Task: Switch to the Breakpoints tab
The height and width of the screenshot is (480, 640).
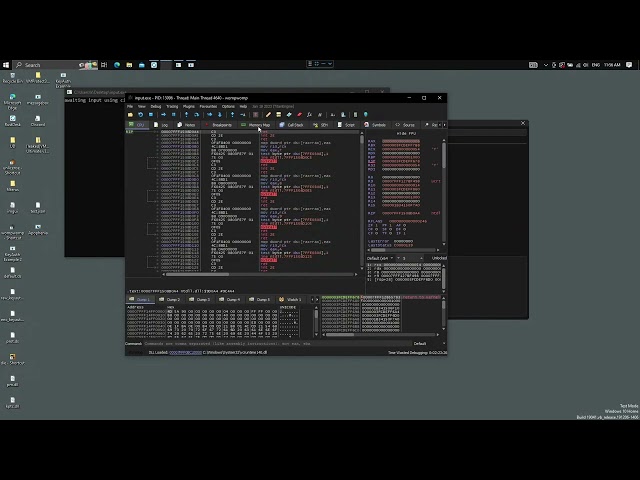Action: click(x=219, y=125)
